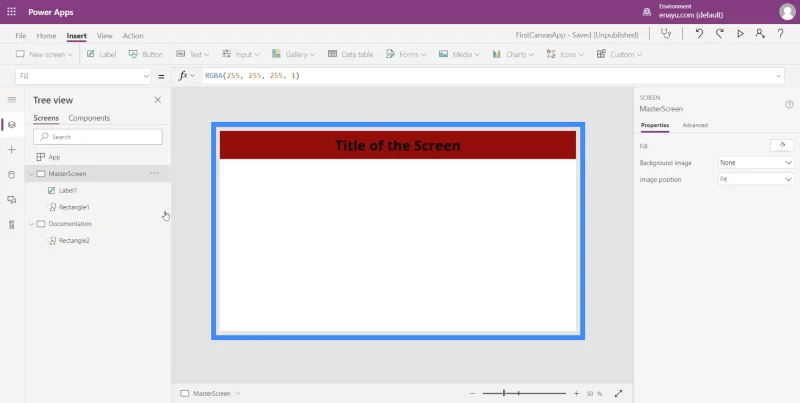The width and height of the screenshot is (800, 403).
Task: Open Image position Fit dropdown
Action: click(x=756, y=179)
